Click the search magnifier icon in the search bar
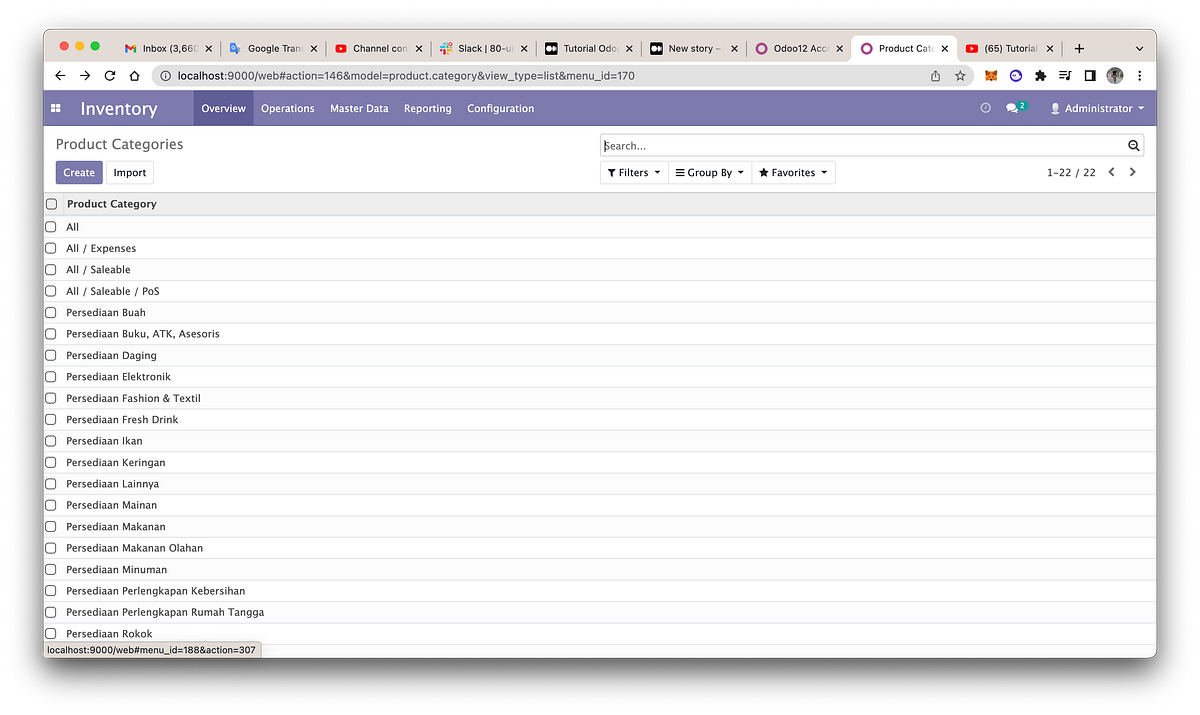Image resolution: width=1200 pixels, height=715 pixels. point(1133,145)
